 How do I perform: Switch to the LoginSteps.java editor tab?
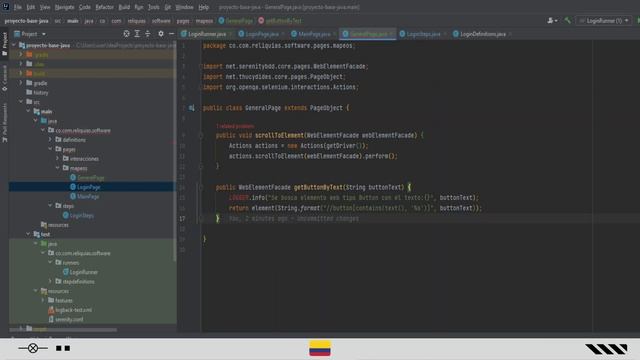point(423,34)
